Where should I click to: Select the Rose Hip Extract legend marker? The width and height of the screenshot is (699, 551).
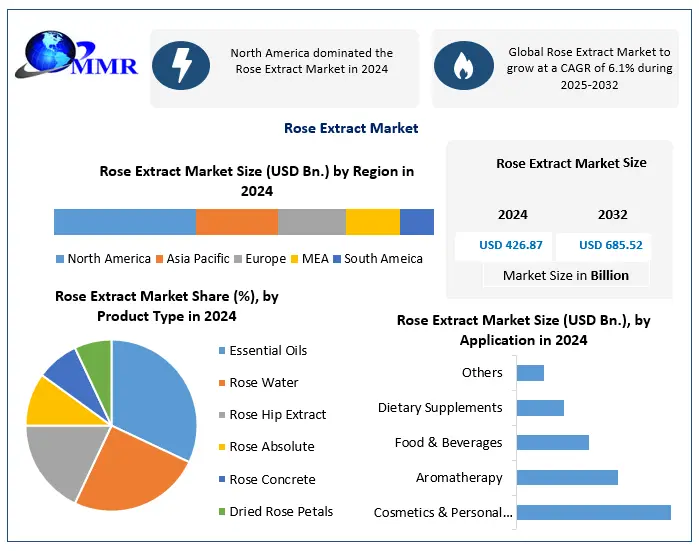click(220, 415)
